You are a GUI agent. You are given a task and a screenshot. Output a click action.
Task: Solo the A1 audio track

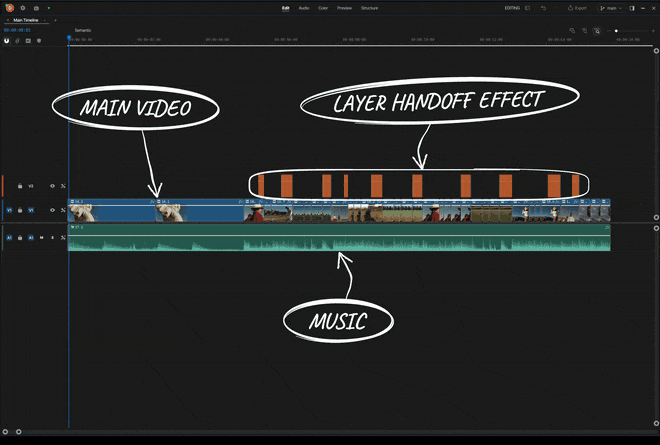(52, 238)
